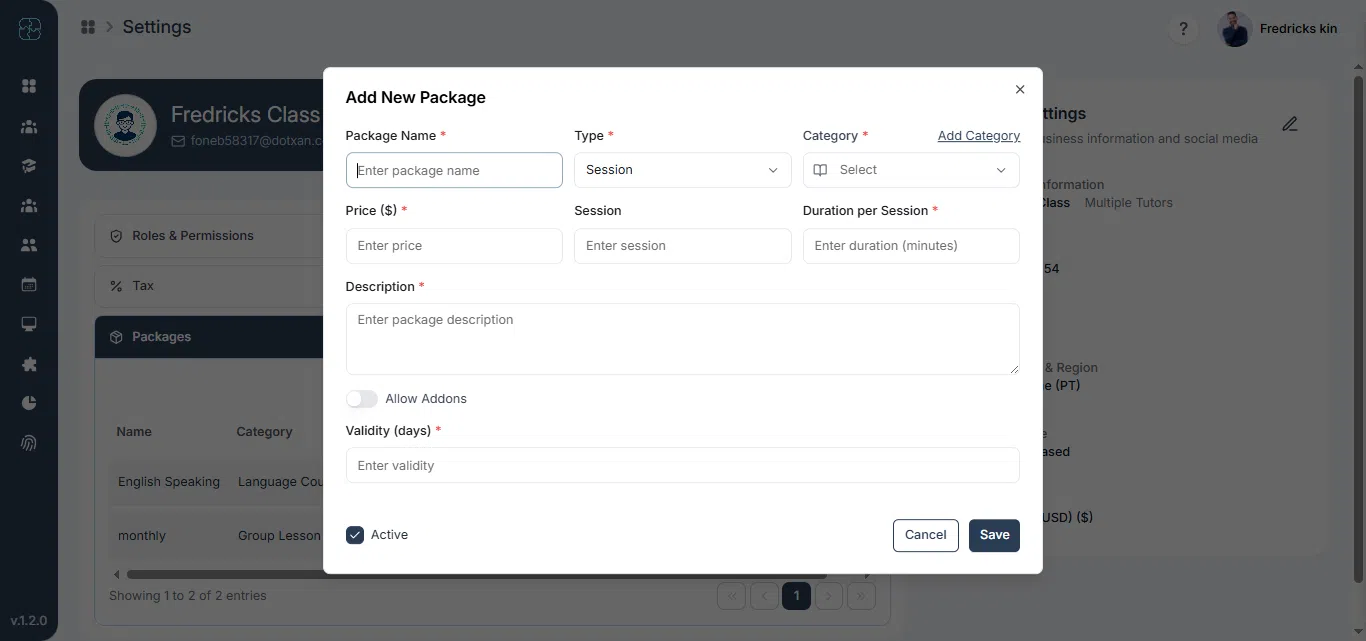Click the app logo in the sidebar

click(x=29, y=29)
